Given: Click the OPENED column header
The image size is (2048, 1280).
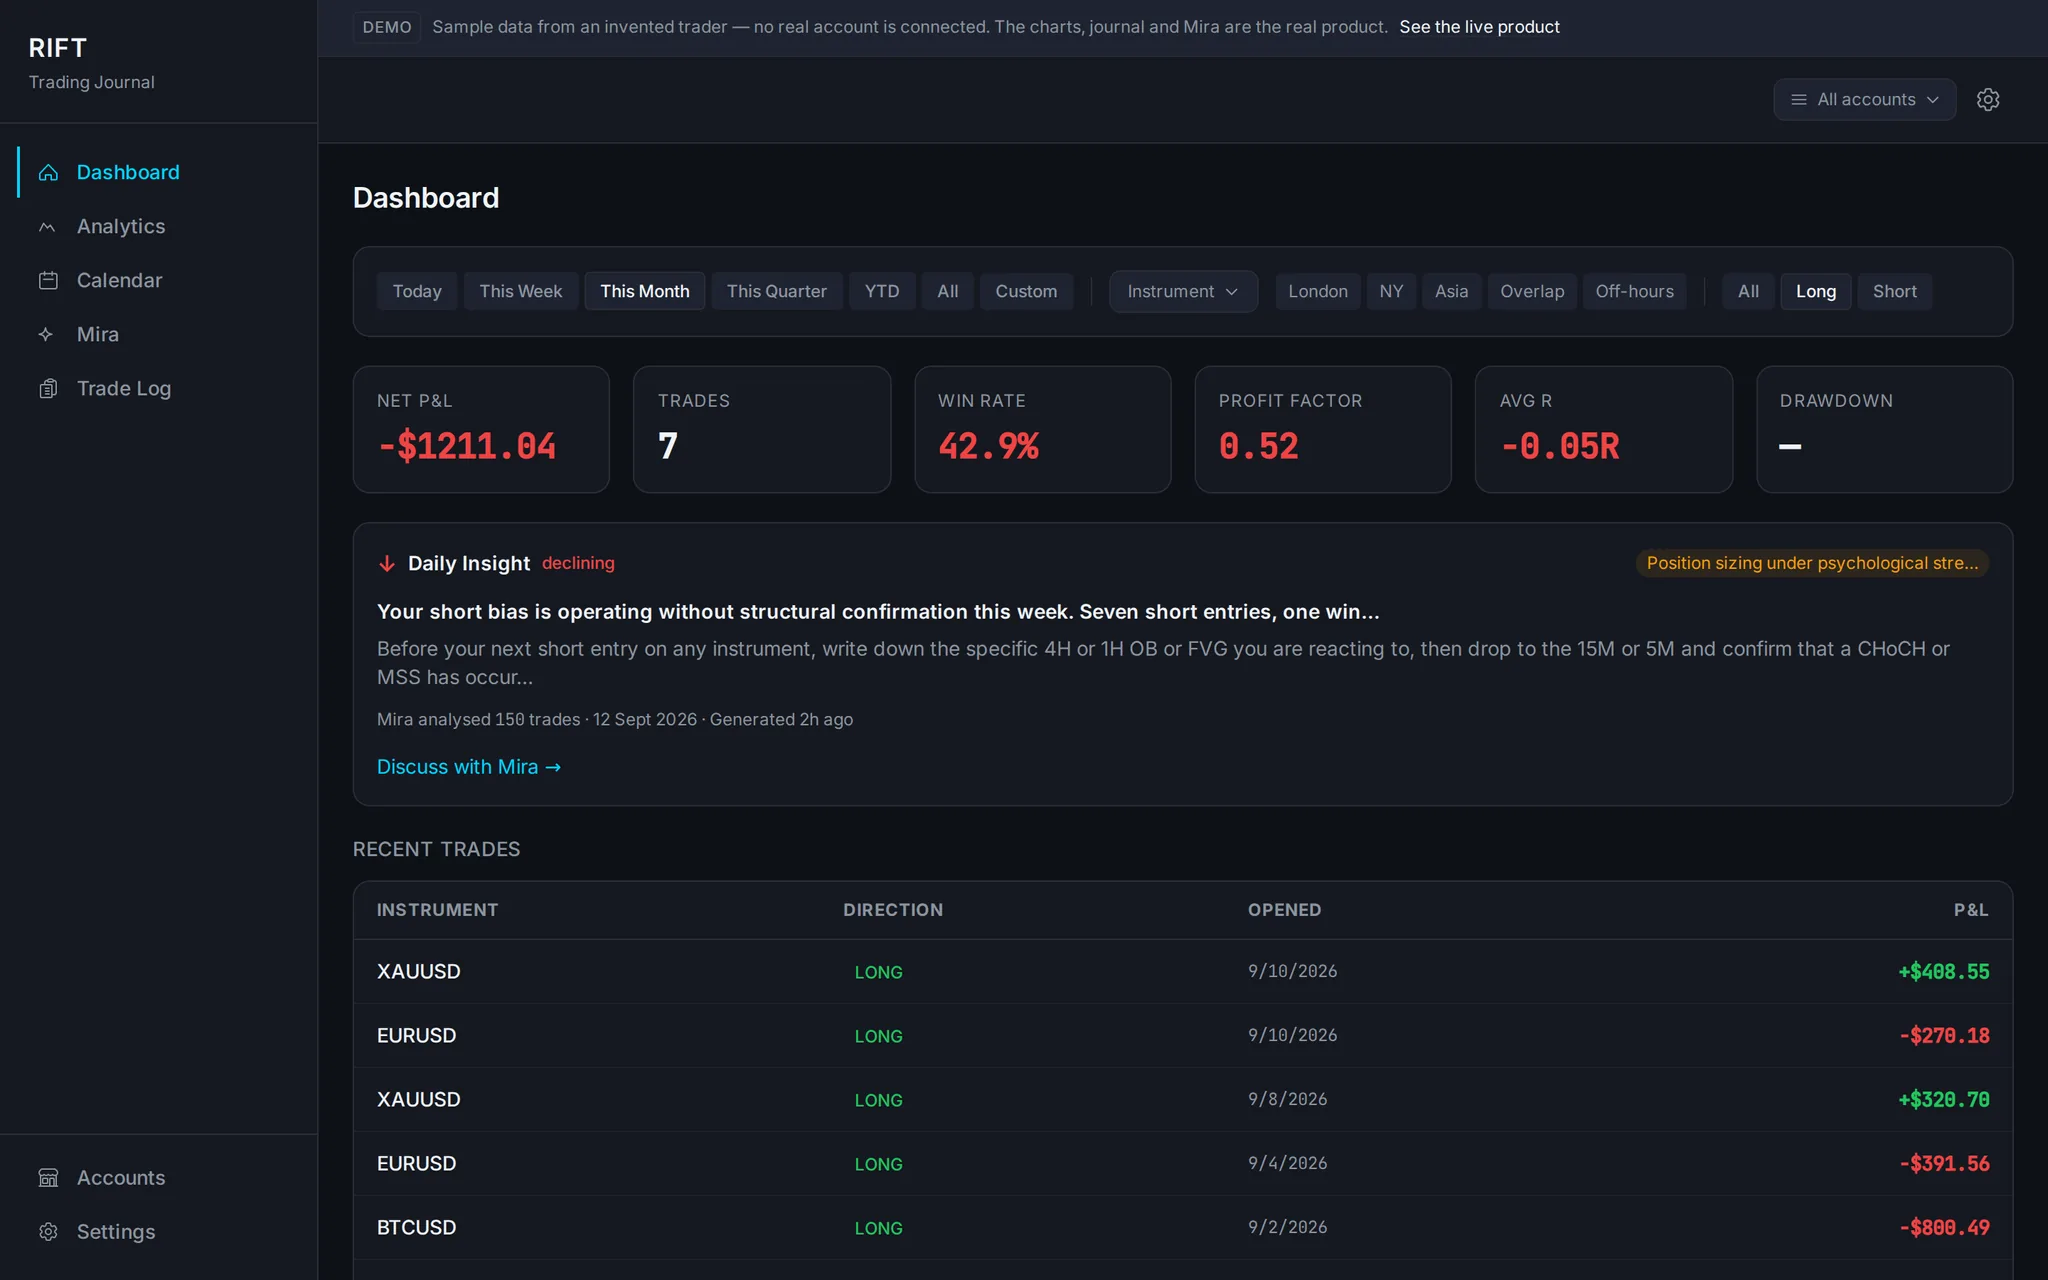Looking at the screenshot, I should pos(1284,910).
